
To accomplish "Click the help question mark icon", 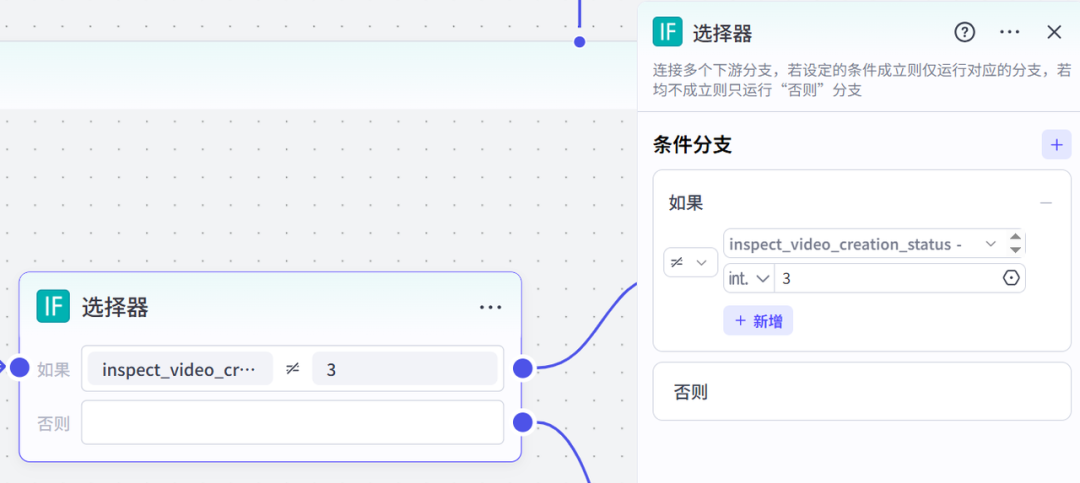I will coord(965,32).
